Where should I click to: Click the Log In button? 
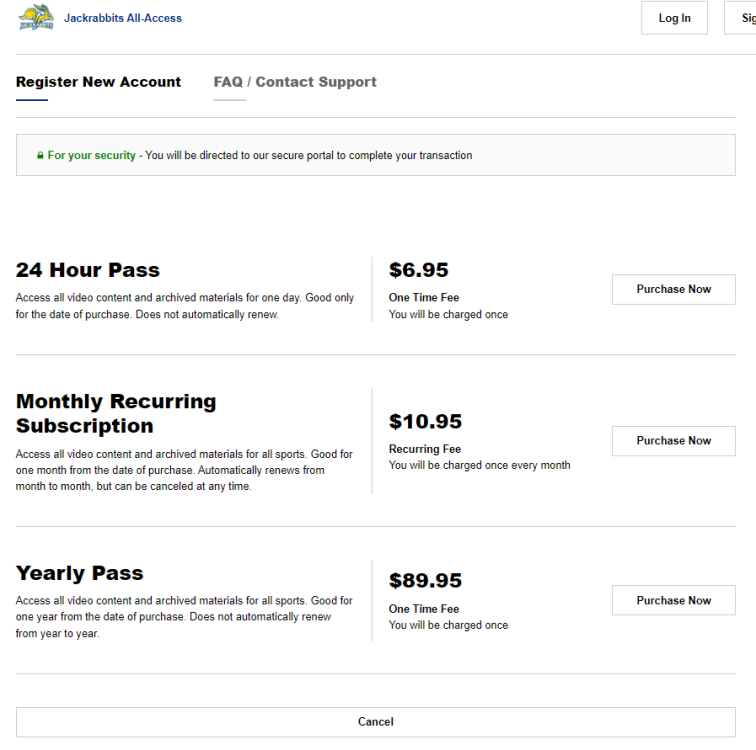pos(674,18)
